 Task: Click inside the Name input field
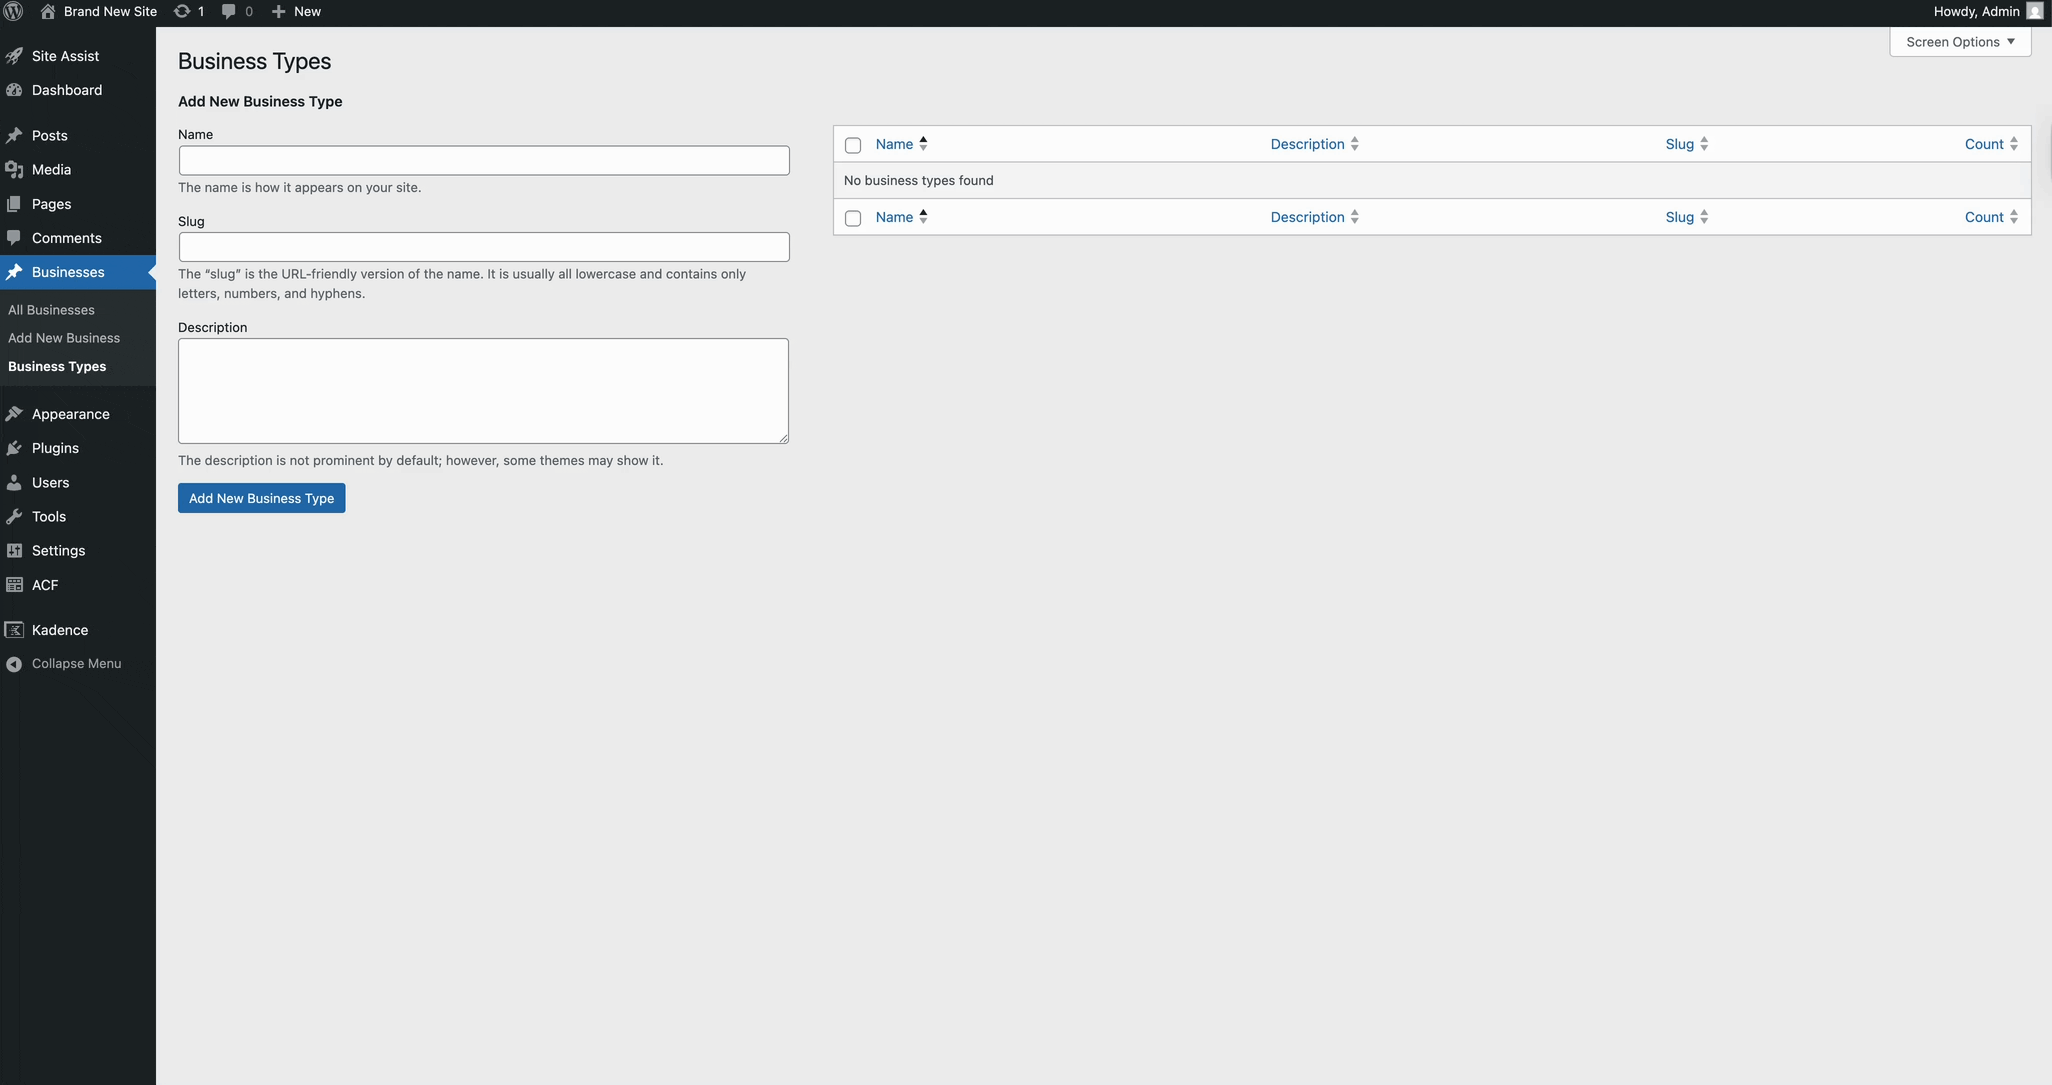tap(483, 160)
